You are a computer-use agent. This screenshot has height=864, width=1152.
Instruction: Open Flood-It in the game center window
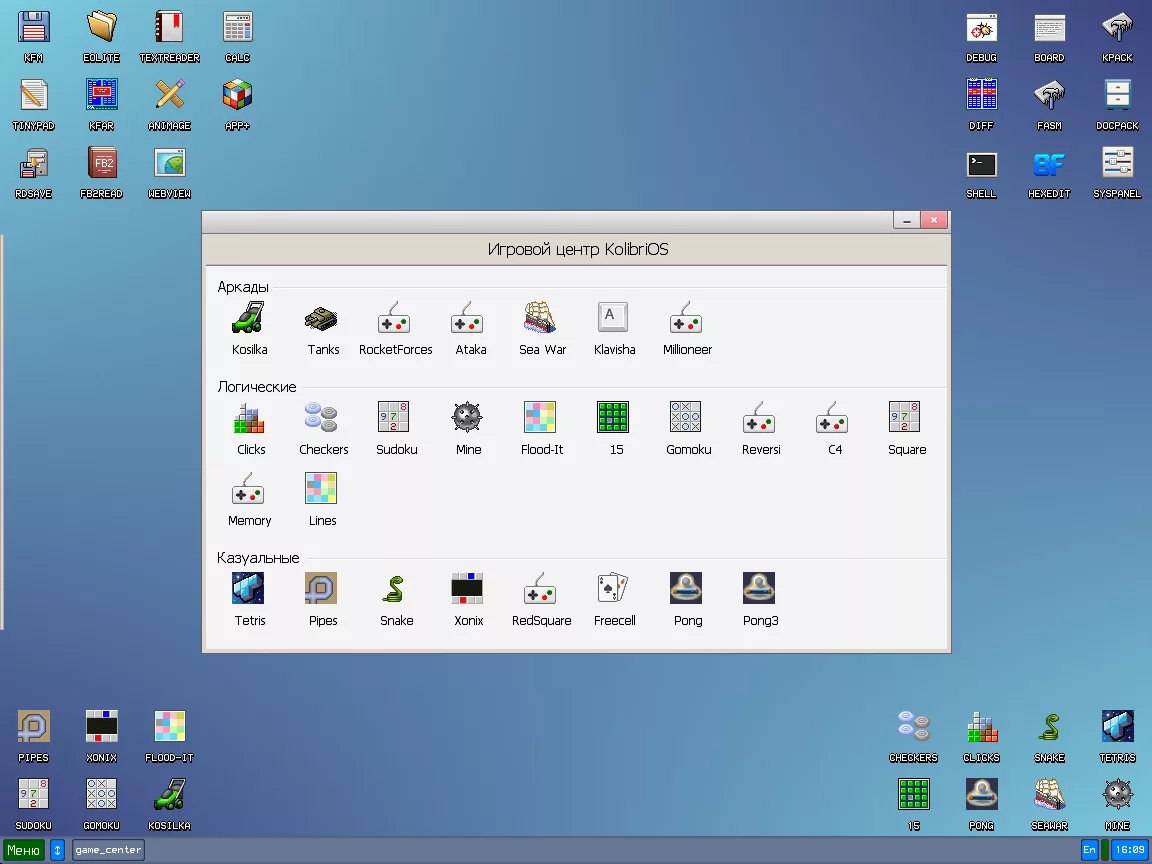541,428
